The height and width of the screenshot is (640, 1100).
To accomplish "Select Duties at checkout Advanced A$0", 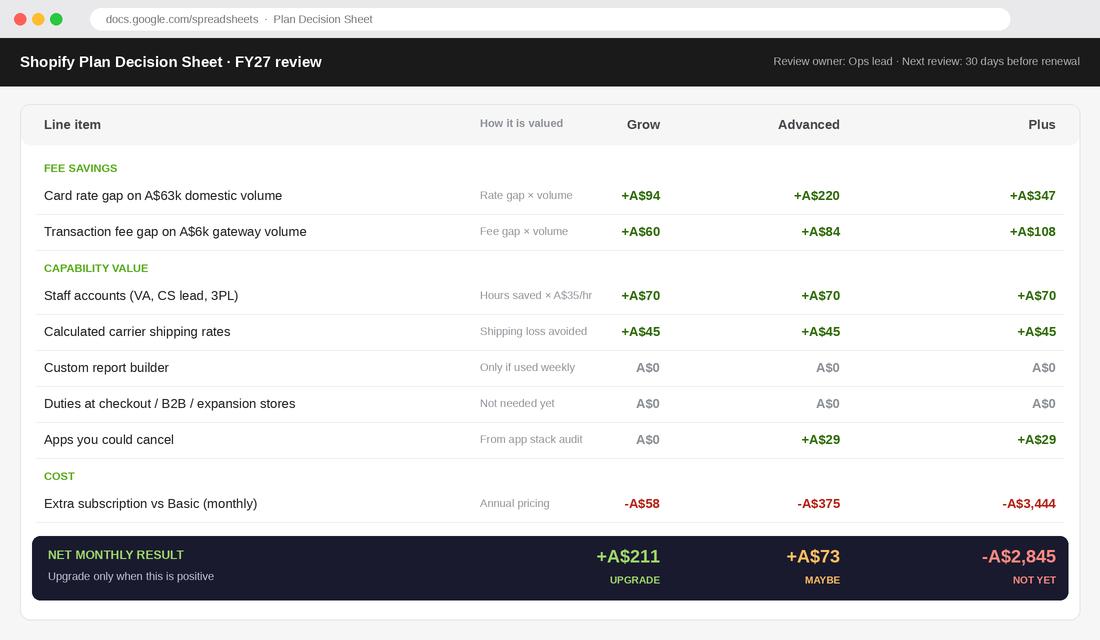I will [828, 404].
